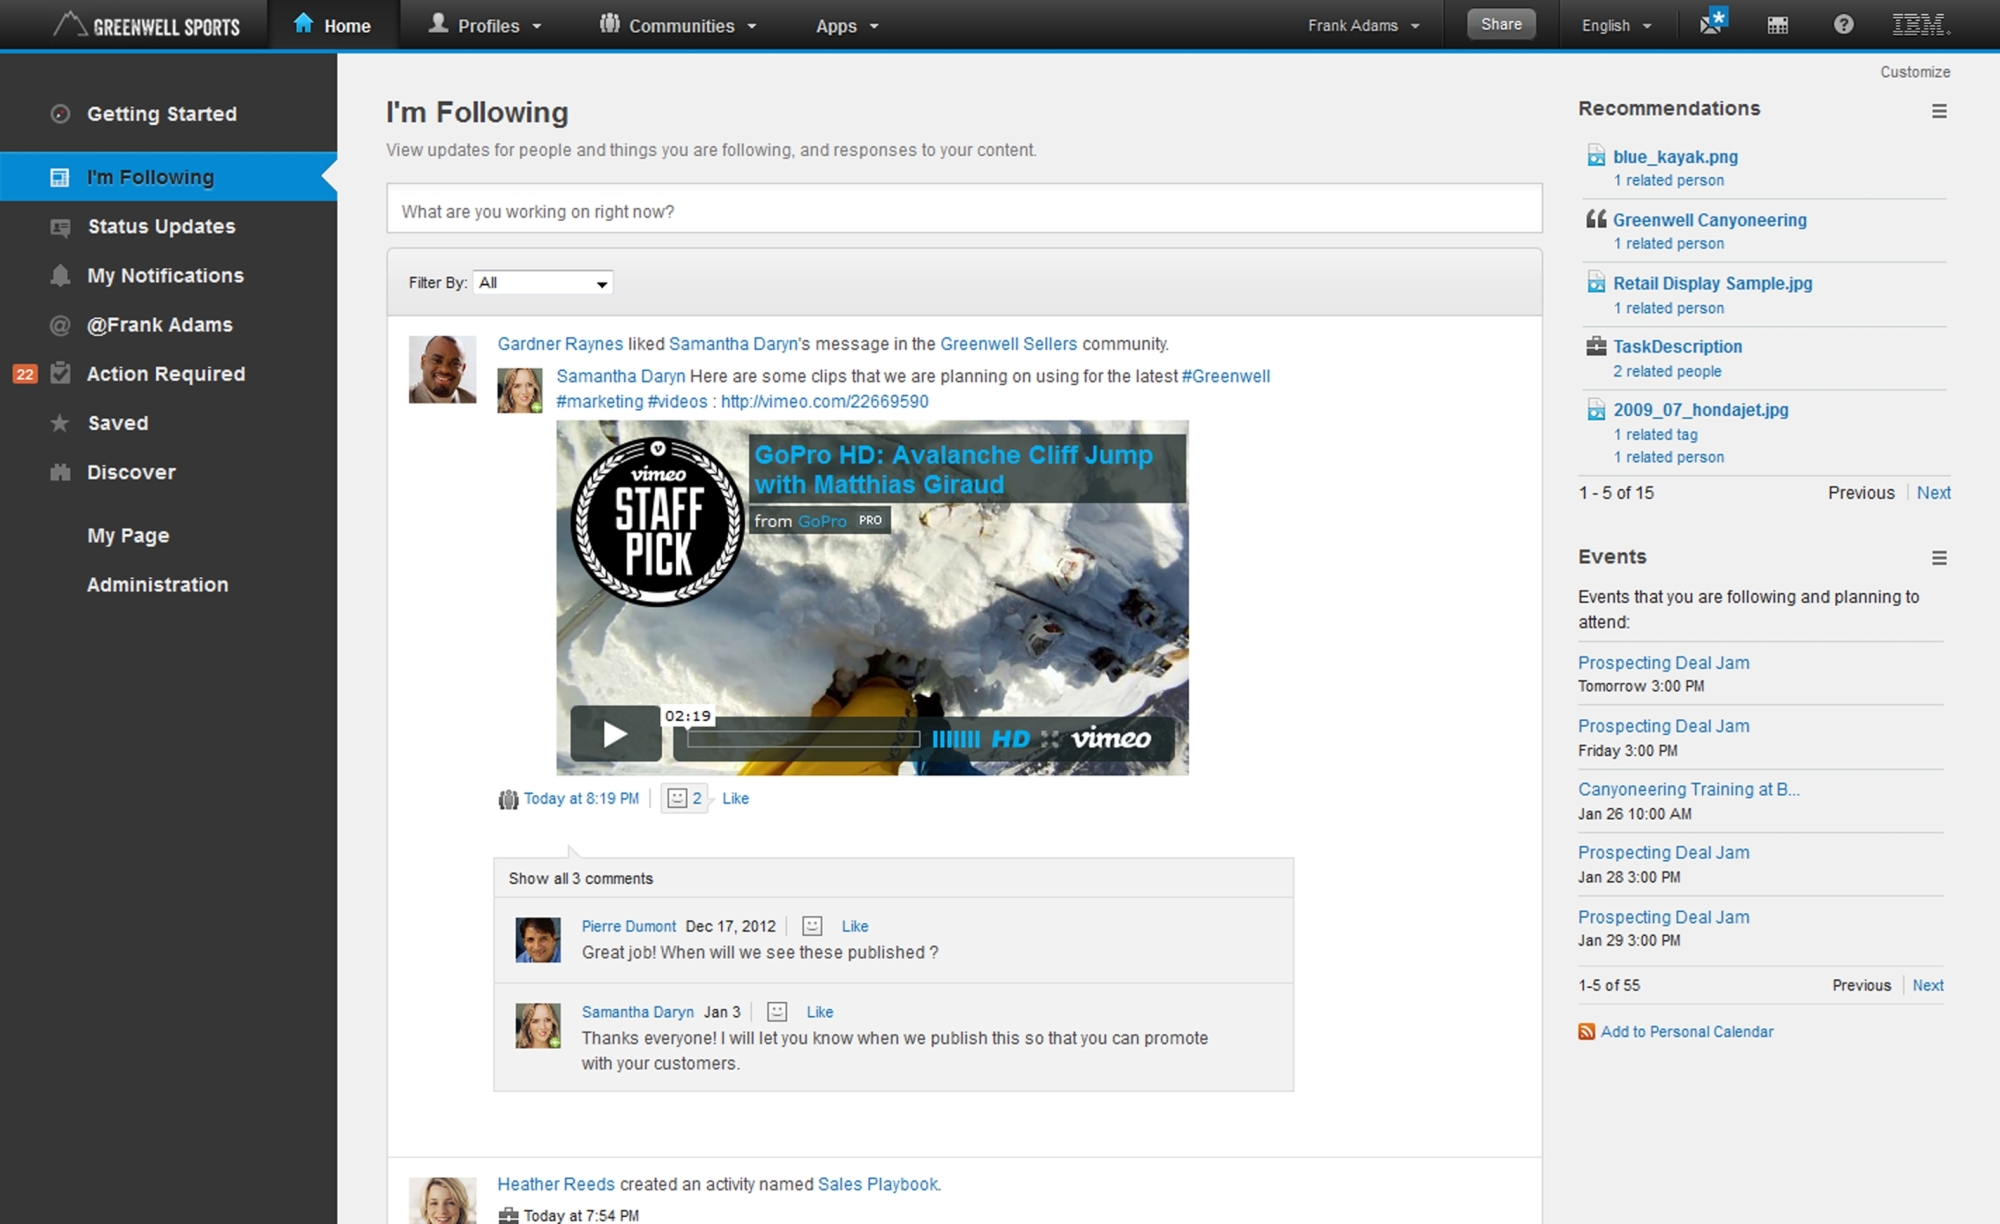Open the Communities menu
This screenshot has height=1224, width=2000.
(679, 26)
